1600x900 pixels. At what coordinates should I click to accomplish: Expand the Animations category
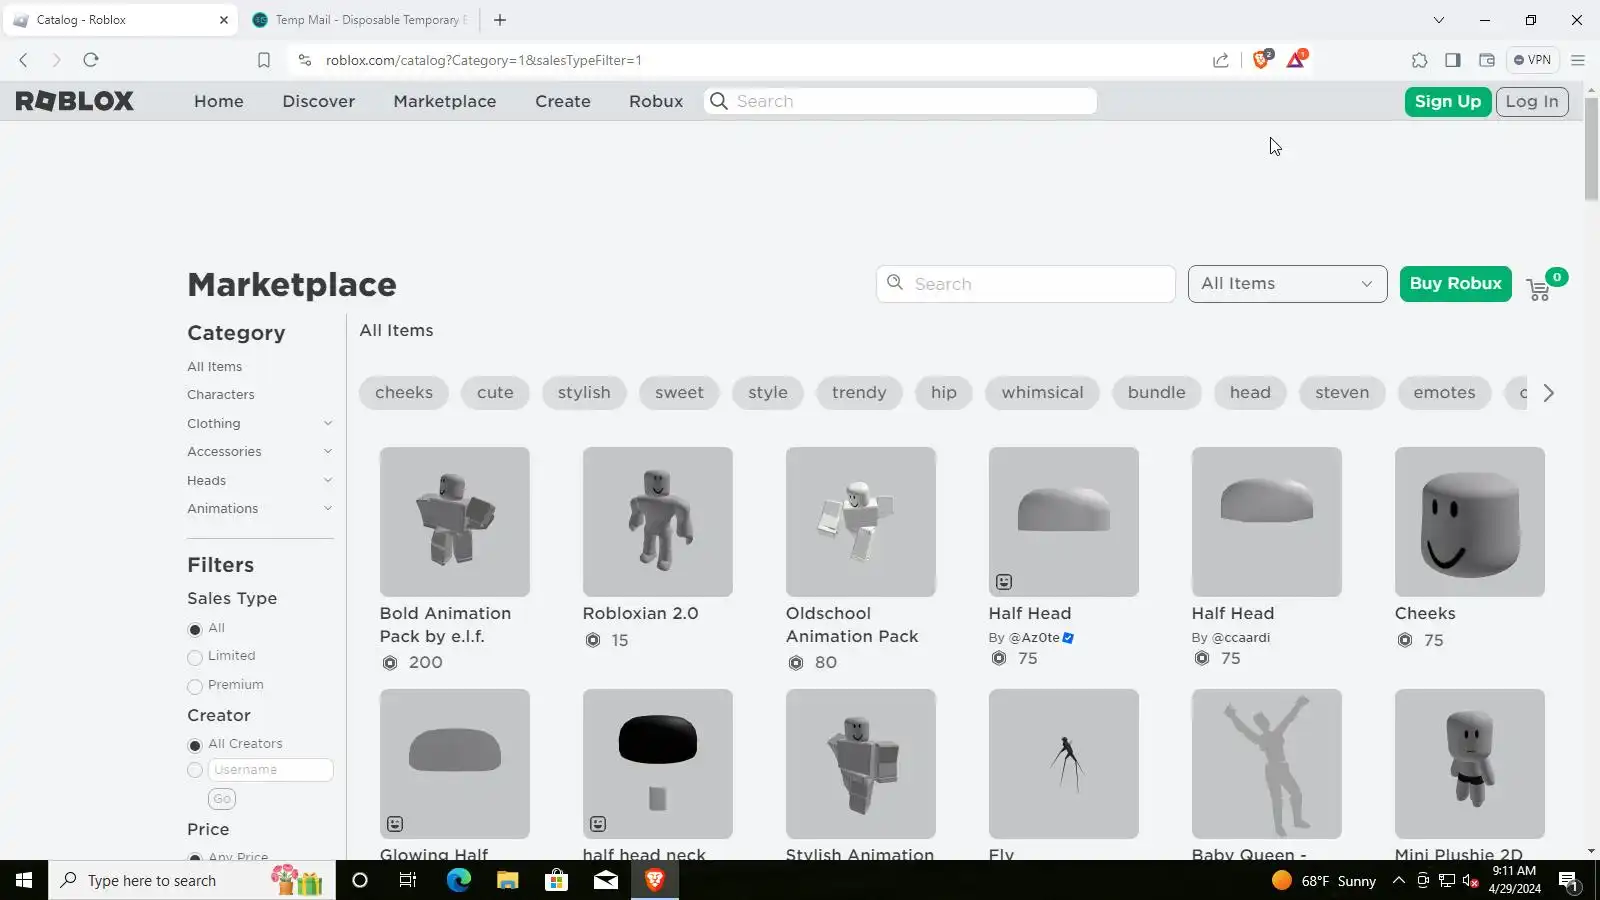327,509
